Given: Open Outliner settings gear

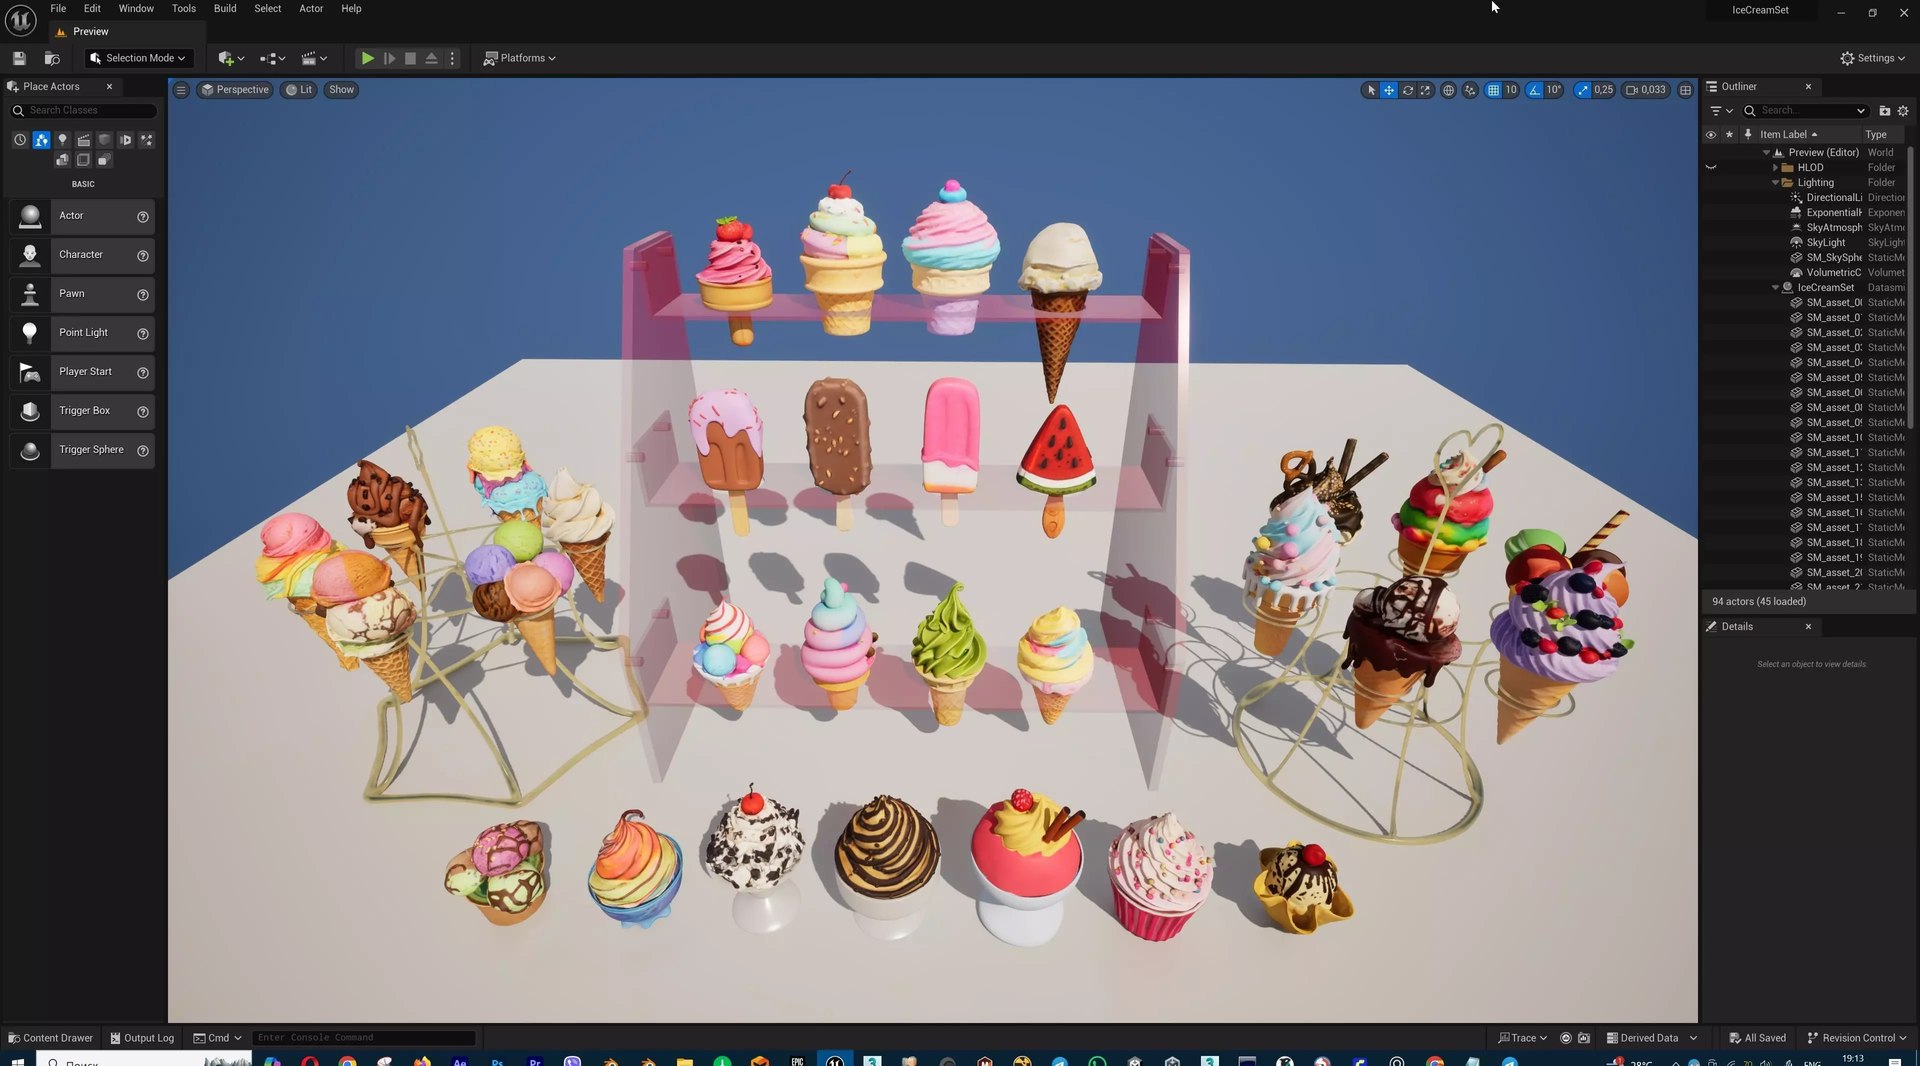Looking at the screenshot, I should pyautogui.click(x=1903, y=111).
